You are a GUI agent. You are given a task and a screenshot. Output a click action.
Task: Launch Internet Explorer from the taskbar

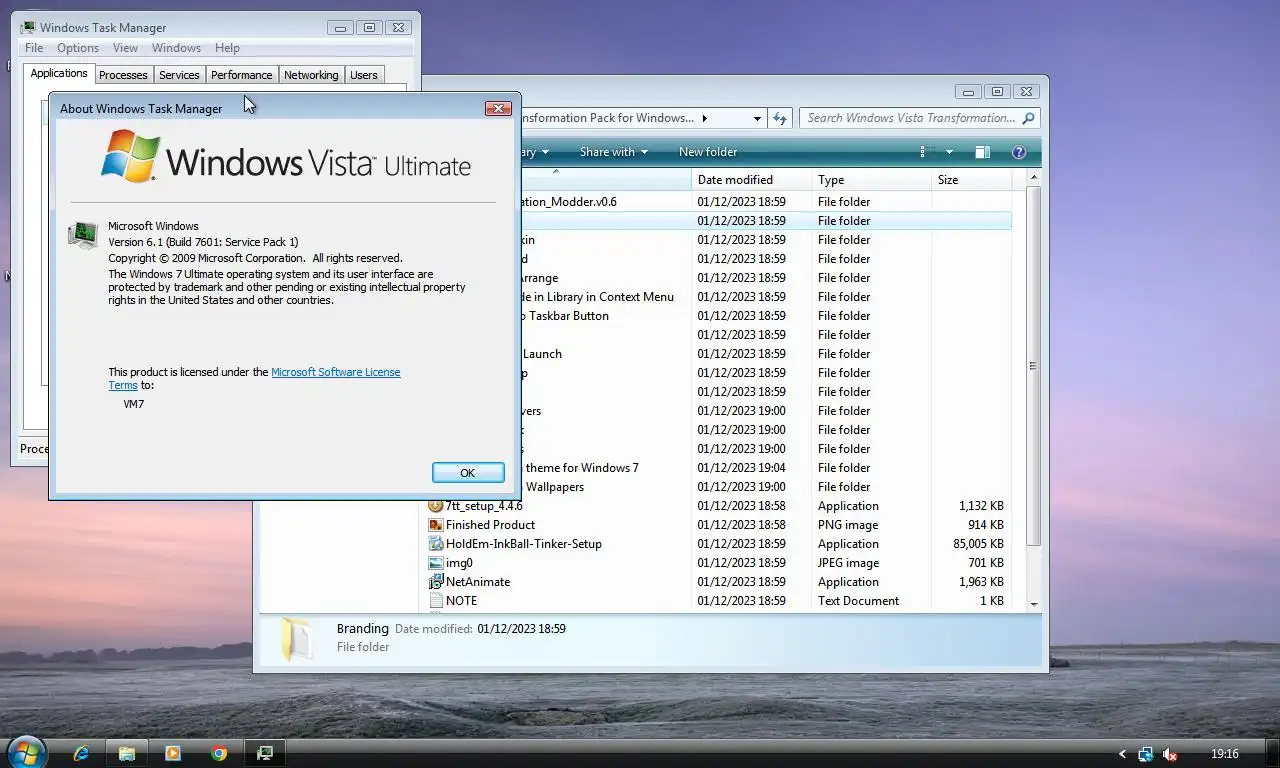pyautogui.click(x=81, y=753)
